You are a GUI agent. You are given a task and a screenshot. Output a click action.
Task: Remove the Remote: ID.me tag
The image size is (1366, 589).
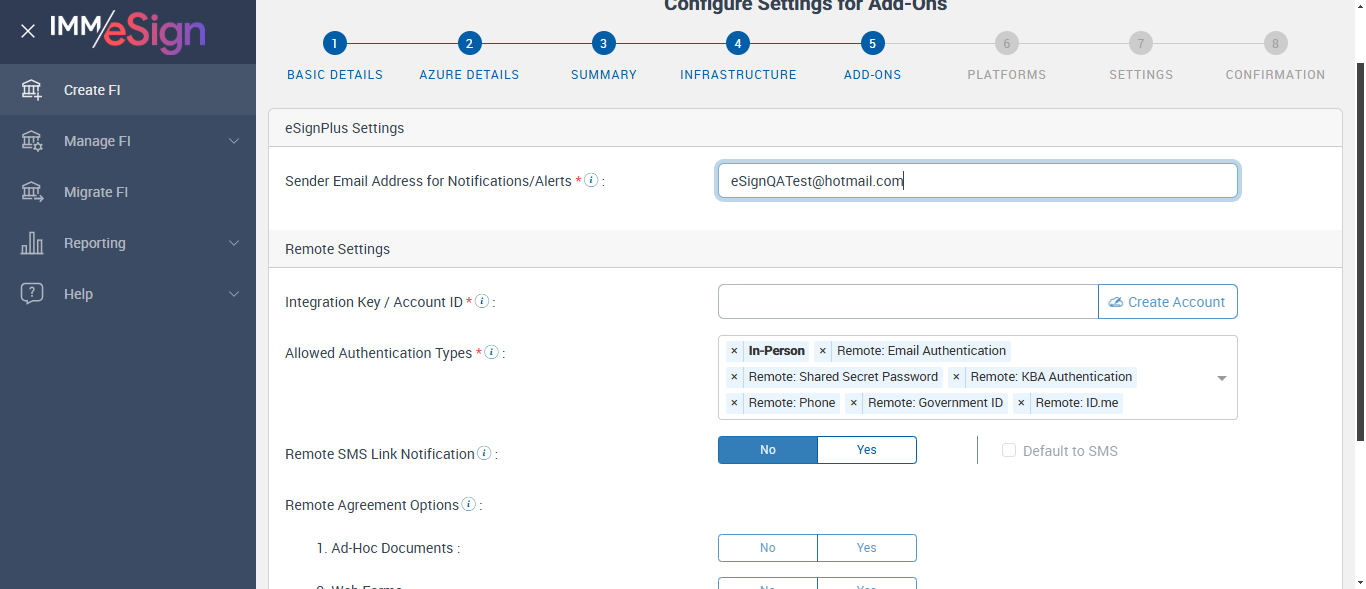[1021, 403]
